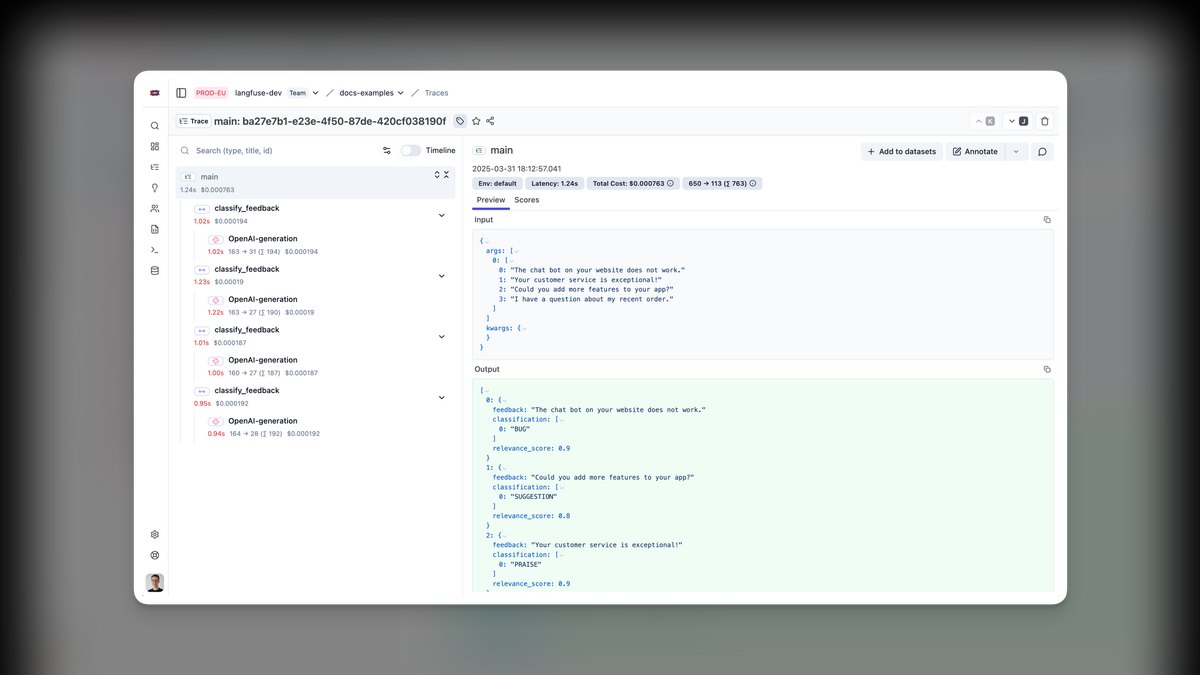Open the trace tree filter settings icon

pos(387,151)
